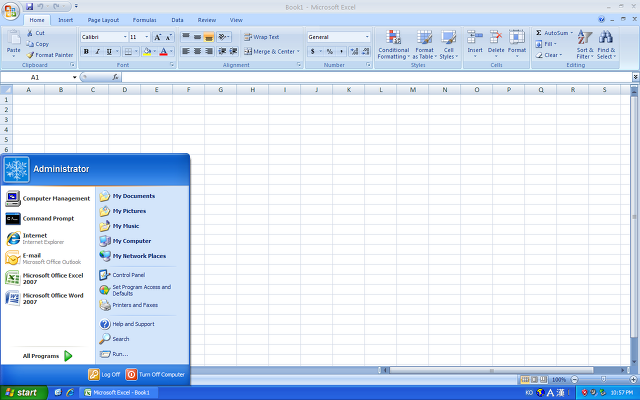Click the Insert cells icon
Image resolution: width=640 pixels, height=400 pixels.
tap(475, 37)
